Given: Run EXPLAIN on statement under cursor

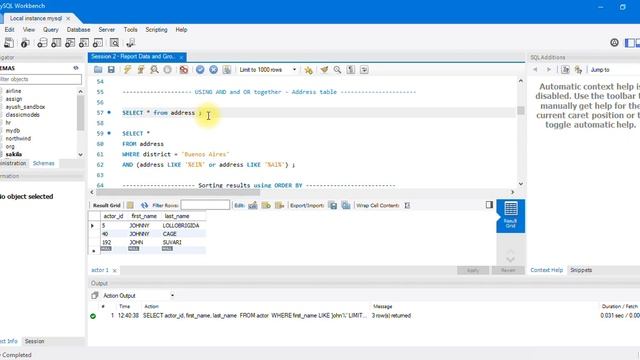Looking at the screenshot, I should pos(154,70).
